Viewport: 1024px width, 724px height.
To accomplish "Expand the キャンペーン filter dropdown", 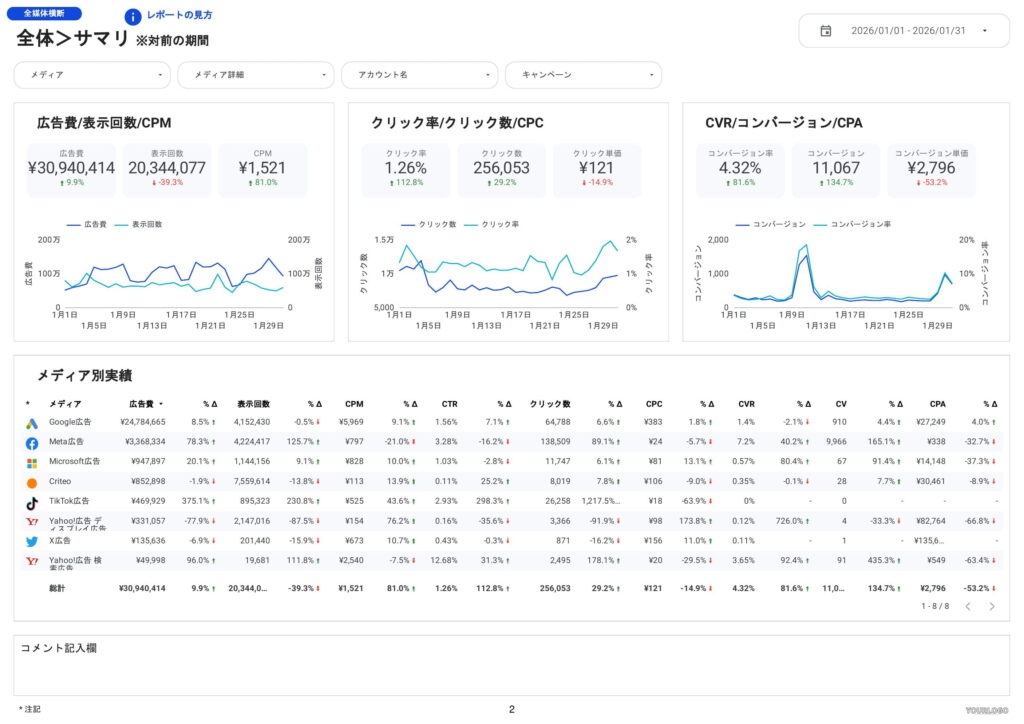I will click(x=584, y=75).
